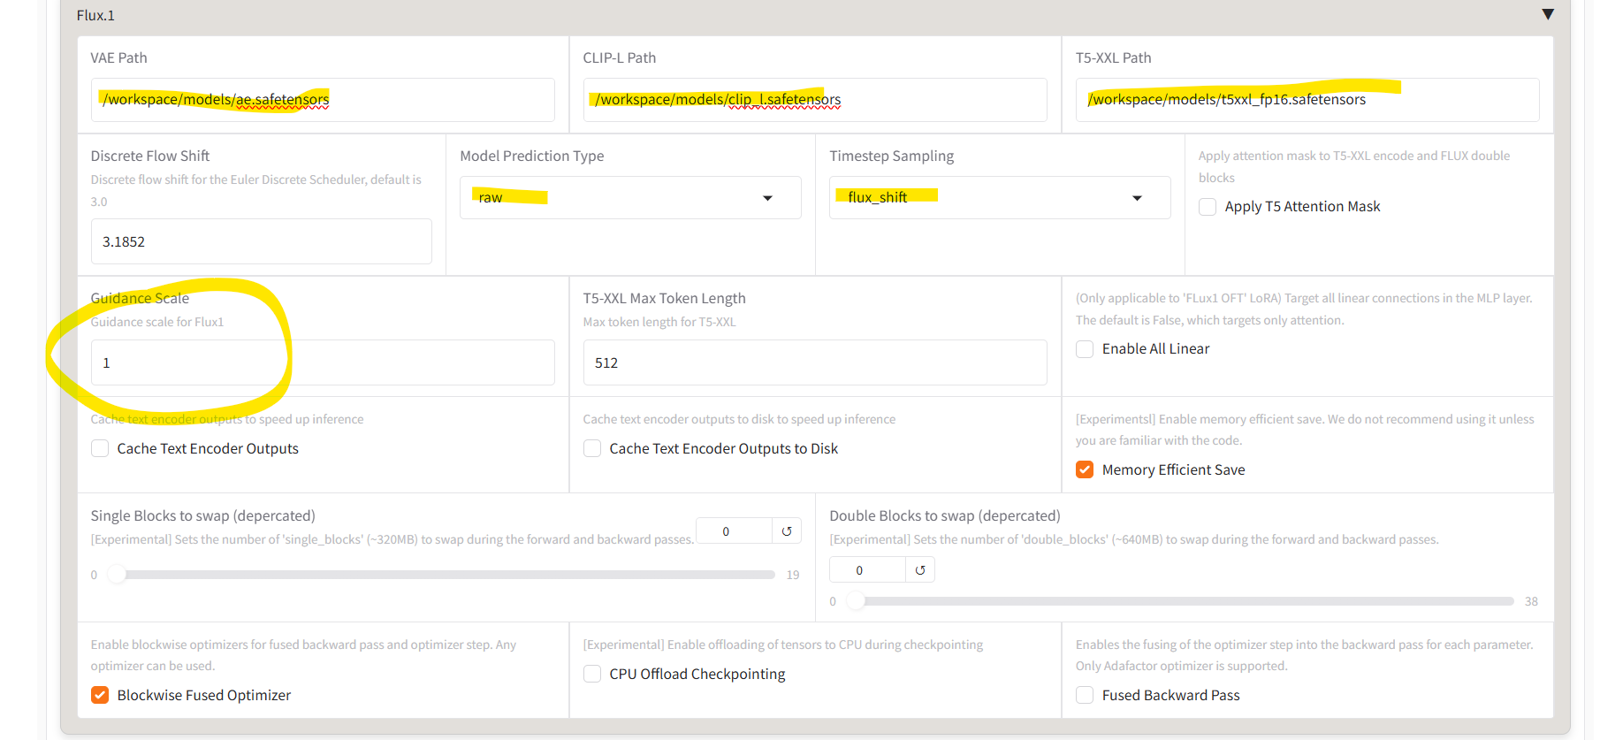Edit Double Blocks to swap number

(x=867, y=570)
